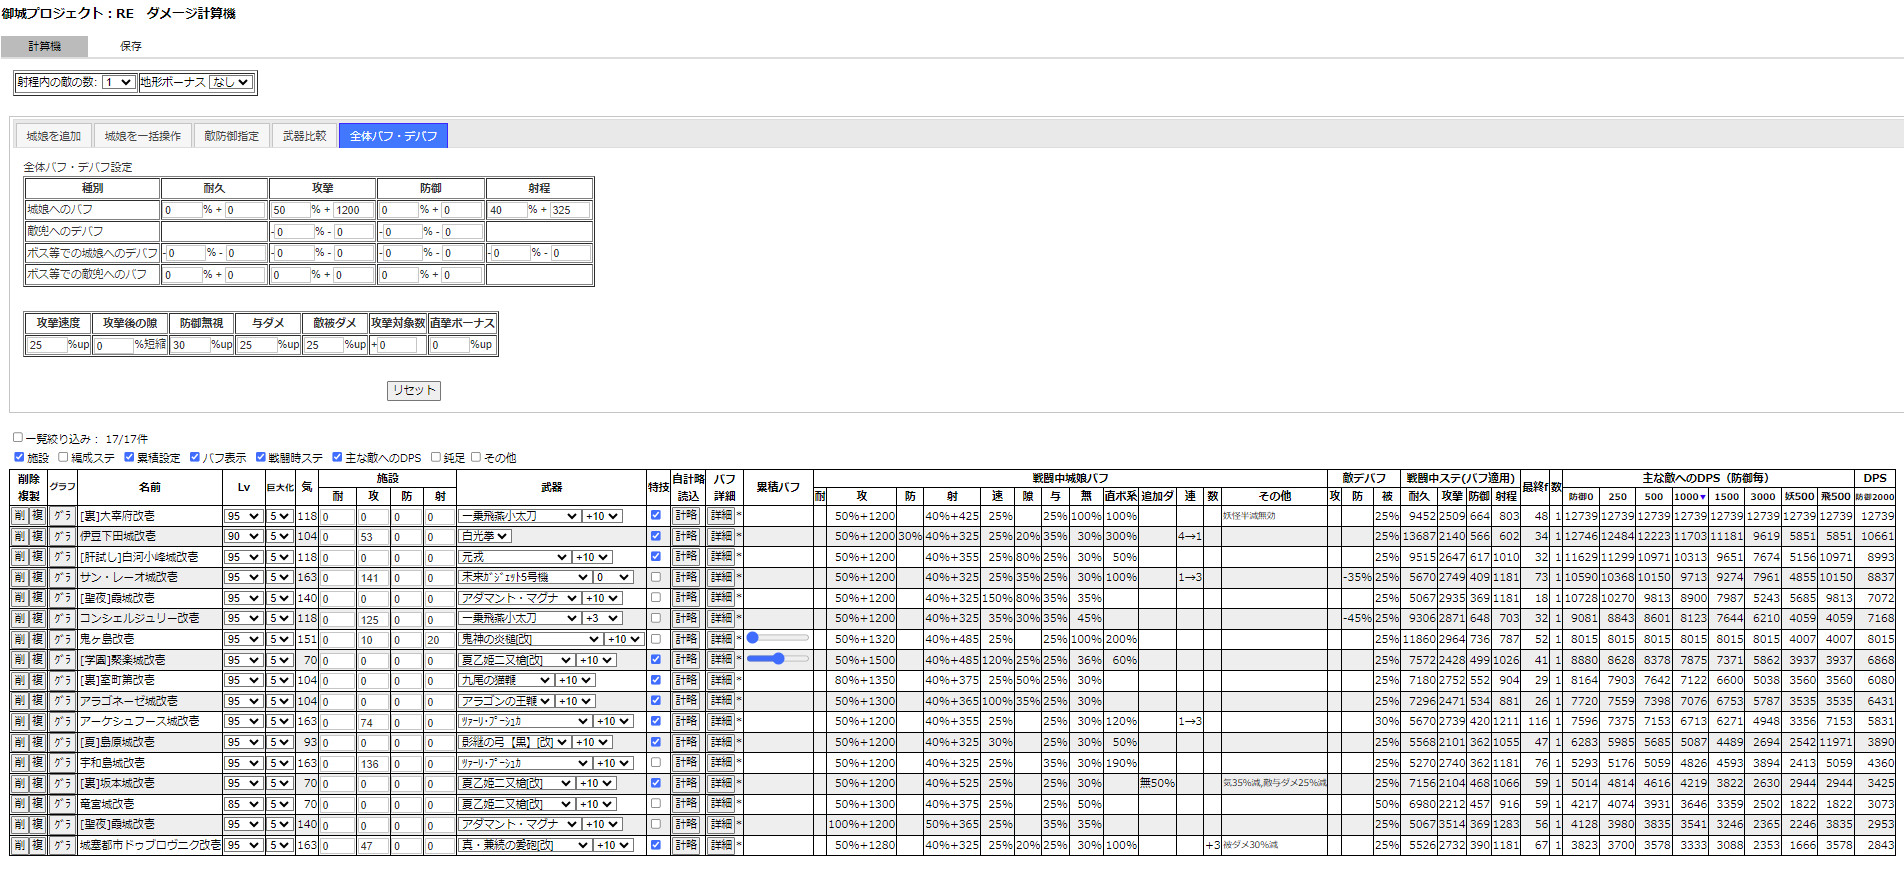Switch to the 保存 tab
The width and height of the screenshot is (1904, 885).
pyautogui.click(x=131, y=46)
